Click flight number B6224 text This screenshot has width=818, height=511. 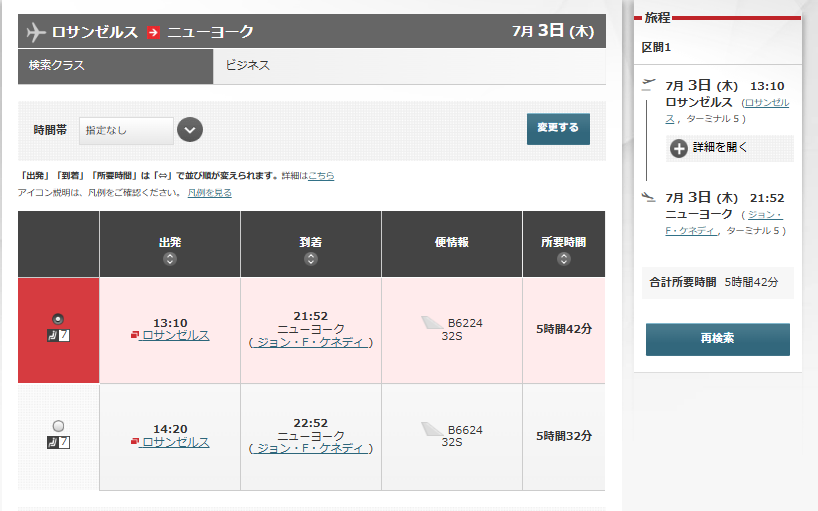click(x=465, y=323)
